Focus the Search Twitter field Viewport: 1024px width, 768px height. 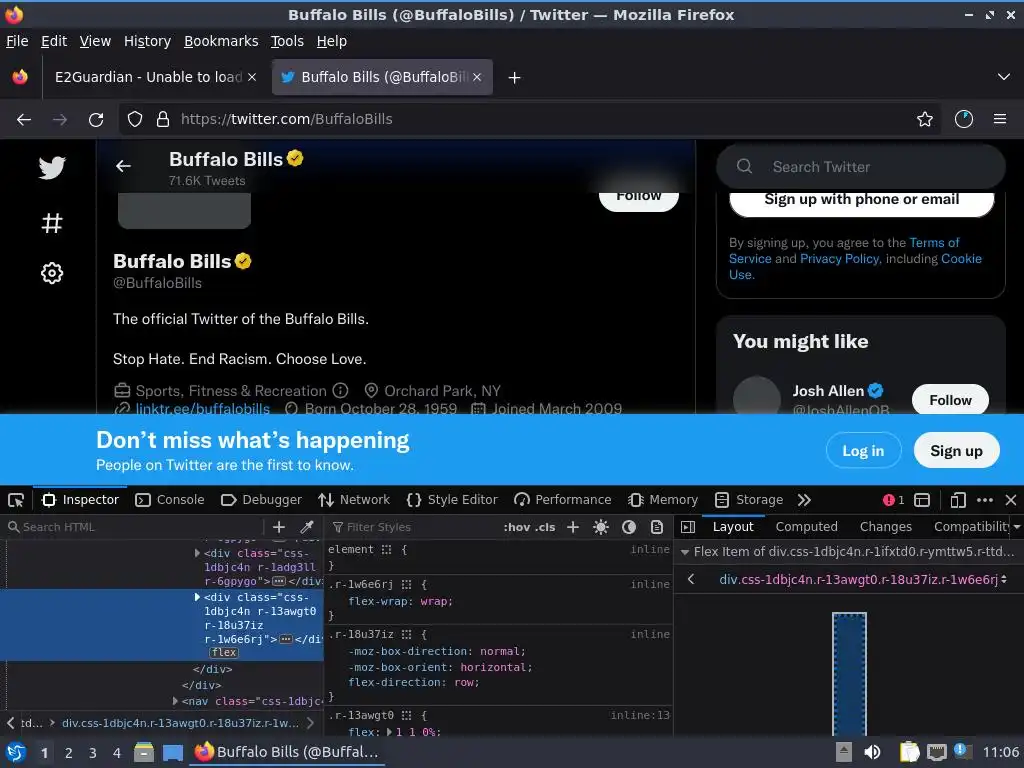click(861, 167)
